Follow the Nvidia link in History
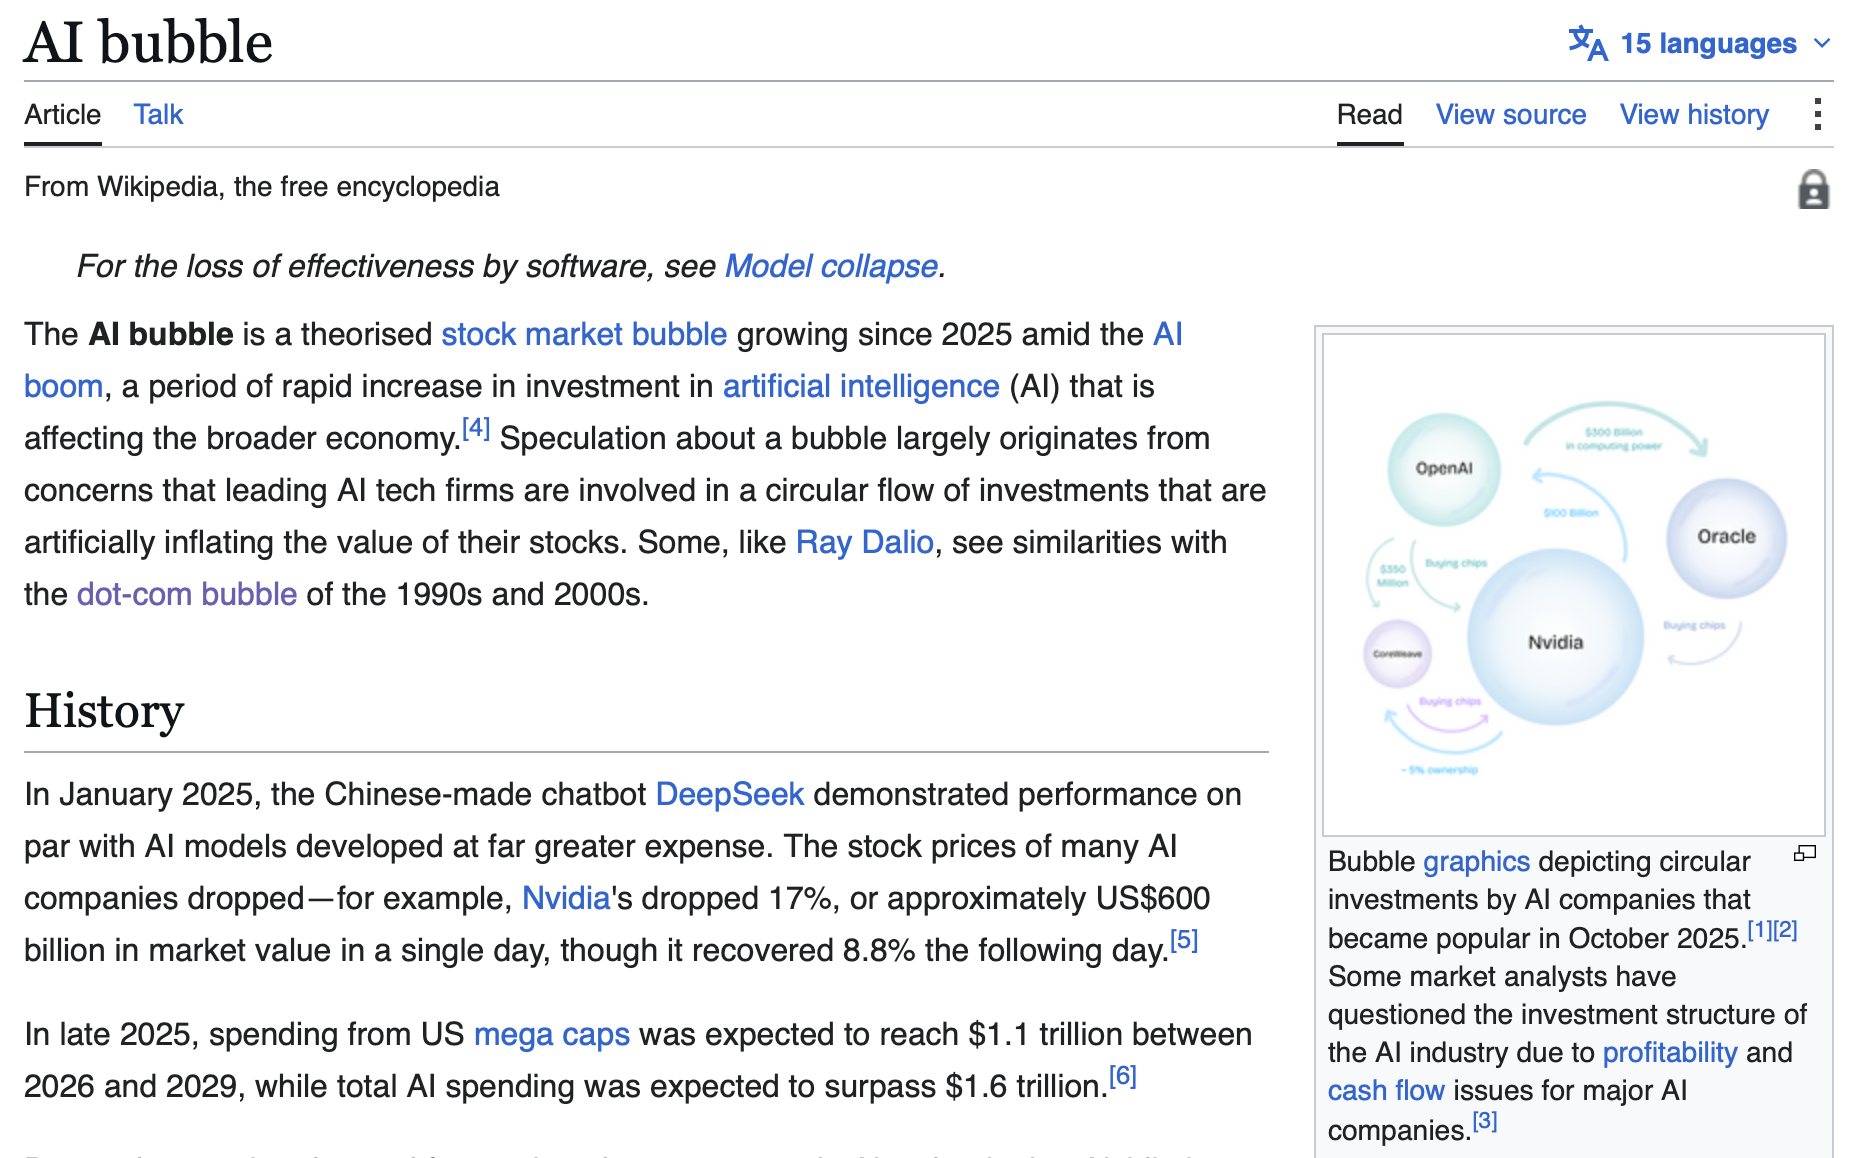This screenshot has height=1158, width=1862. [566, 898]
